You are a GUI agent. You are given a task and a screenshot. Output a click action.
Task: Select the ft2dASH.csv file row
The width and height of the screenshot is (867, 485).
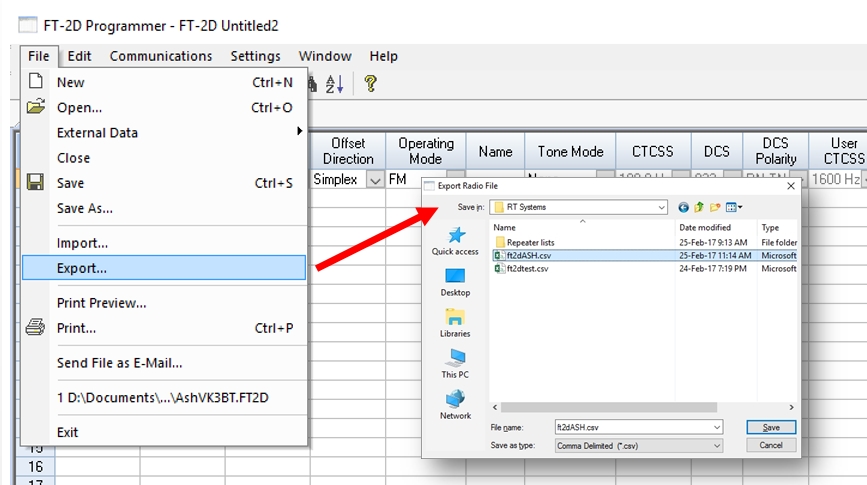[645, 255]
